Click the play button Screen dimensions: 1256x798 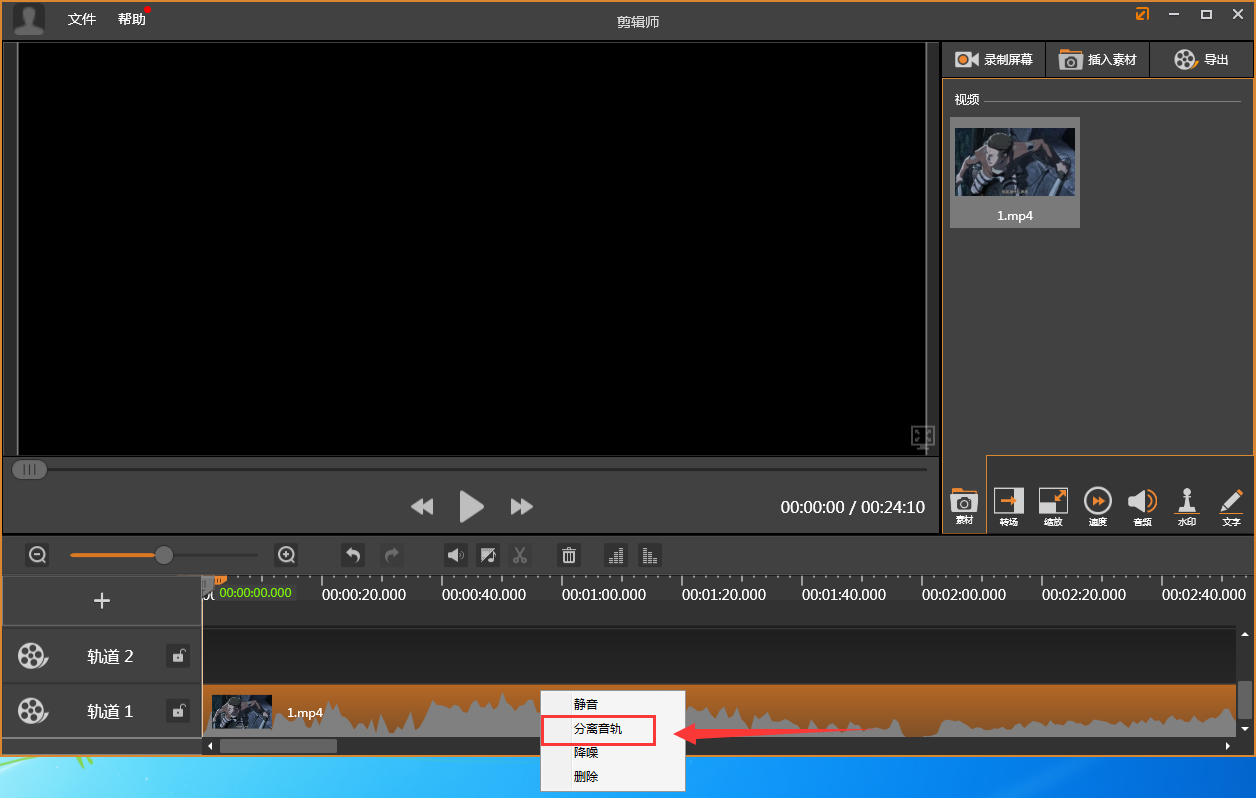[472, 506]
